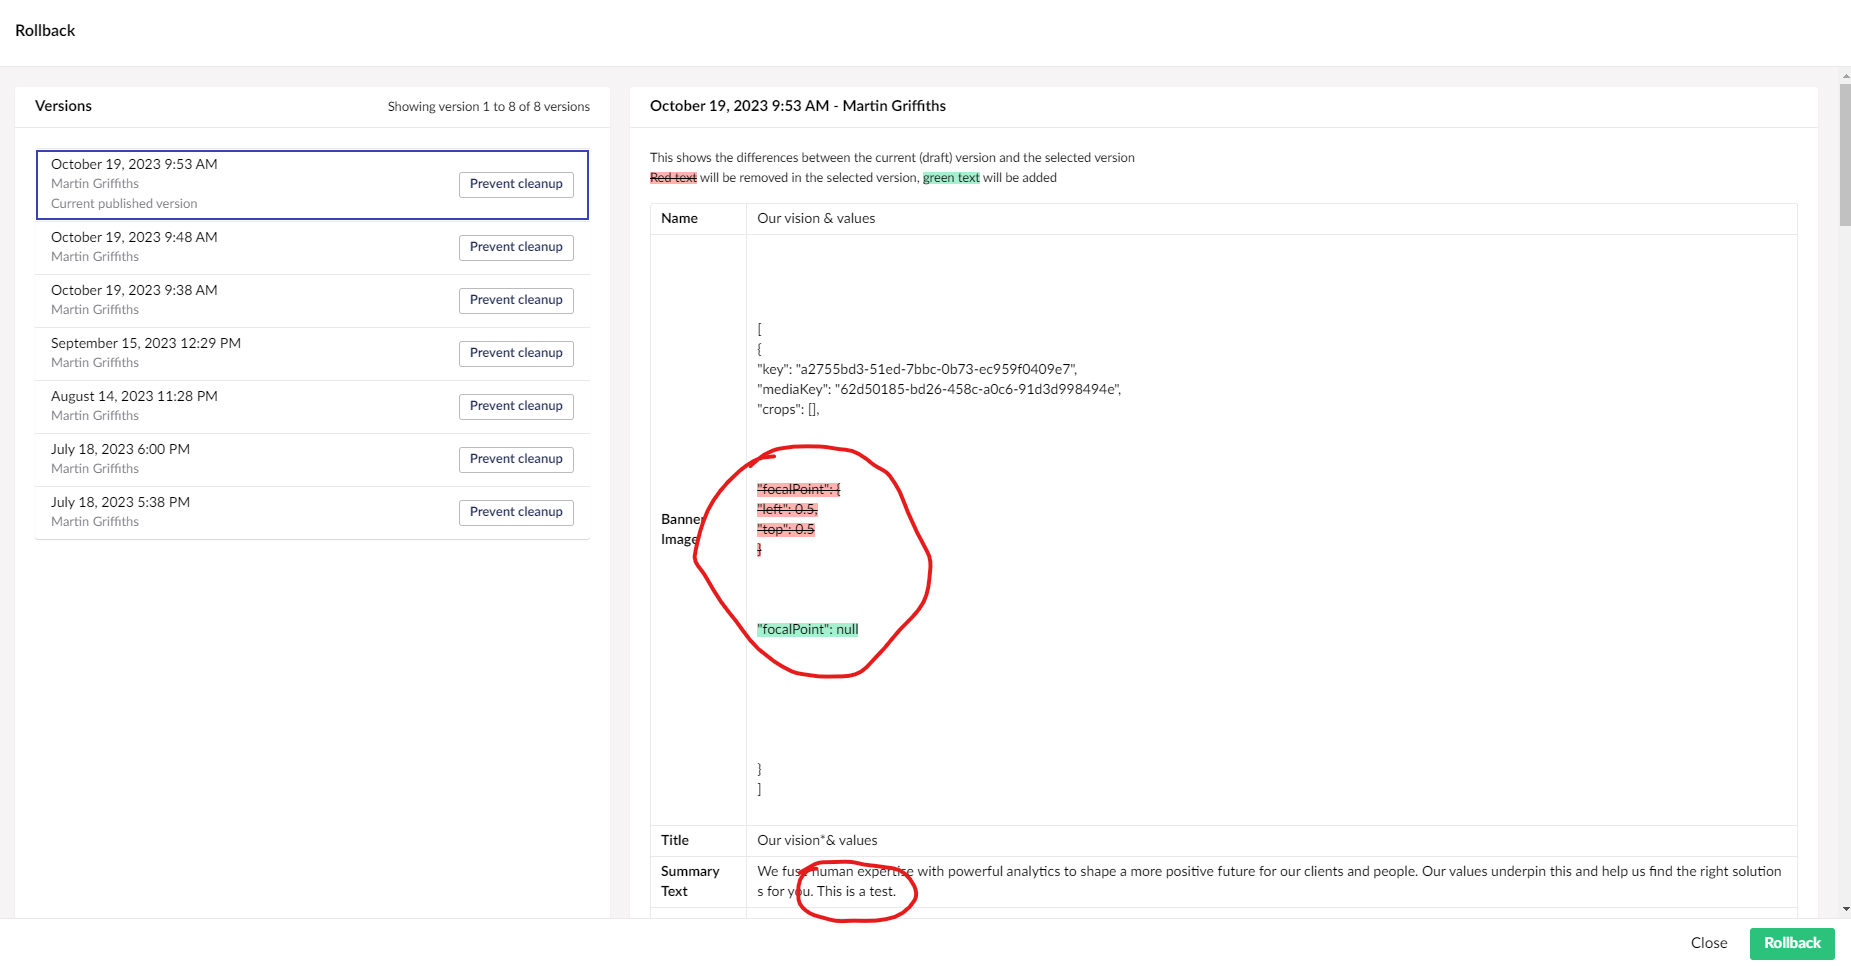Click Prevent cleanup for the July 18 5:38 PM version
The image size is (1851, 966).
tap(516, 512)
